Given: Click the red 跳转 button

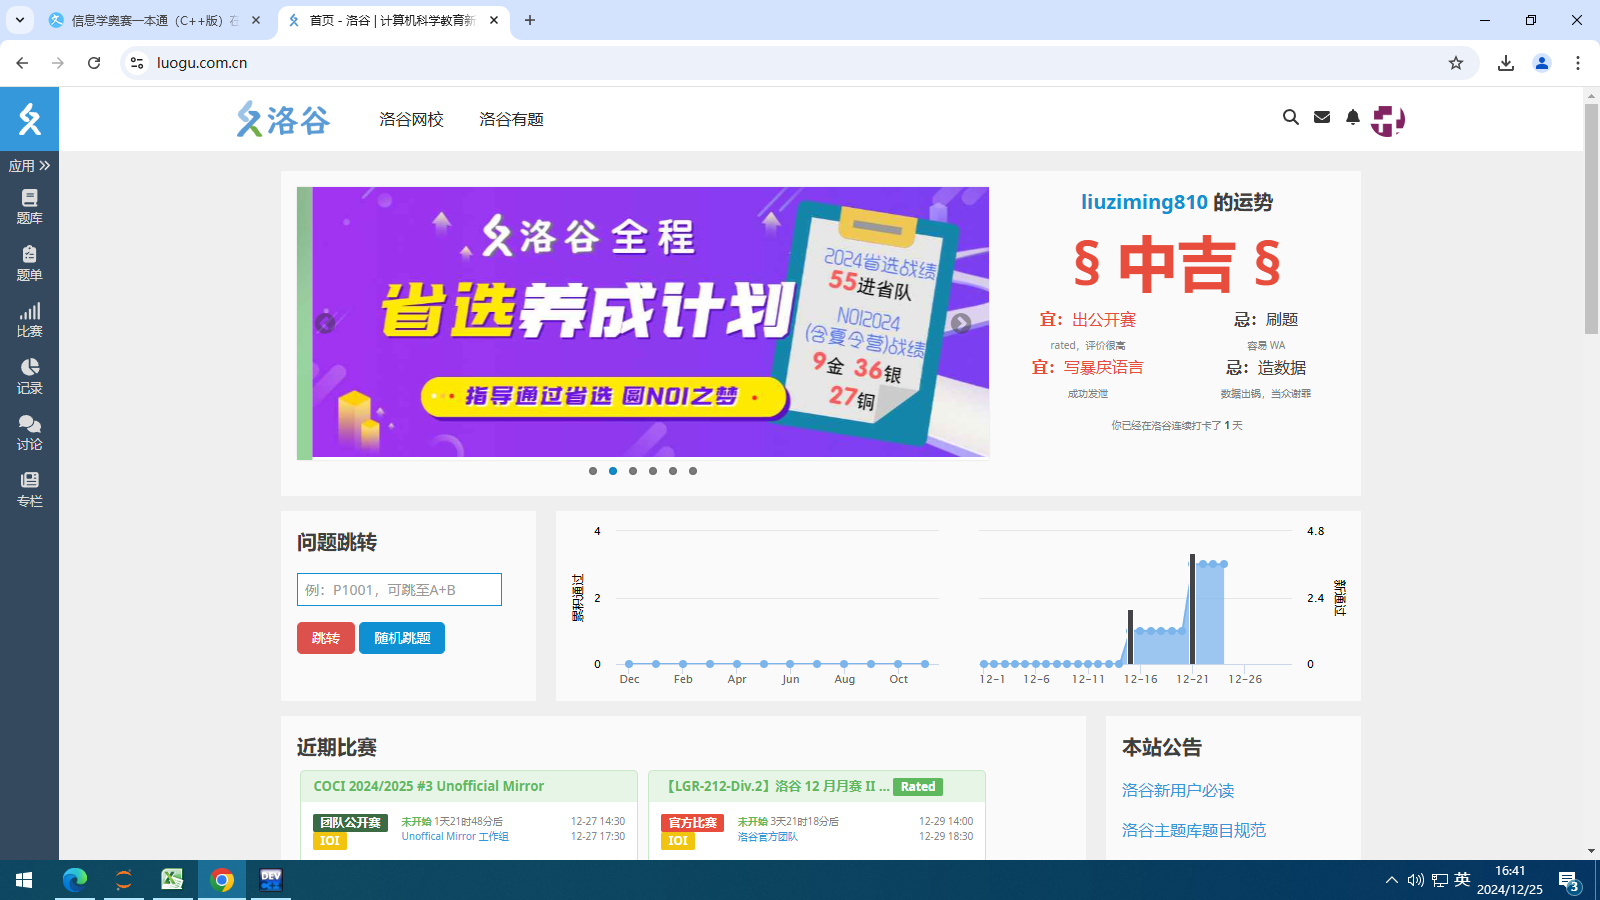Looking at the screenshot, I should tap(326, 638).
